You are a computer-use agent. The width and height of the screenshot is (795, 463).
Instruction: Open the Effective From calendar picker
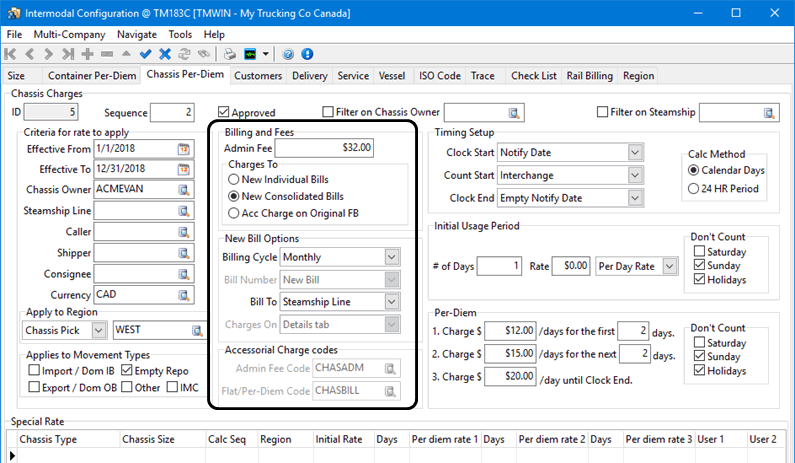[184, 149]
